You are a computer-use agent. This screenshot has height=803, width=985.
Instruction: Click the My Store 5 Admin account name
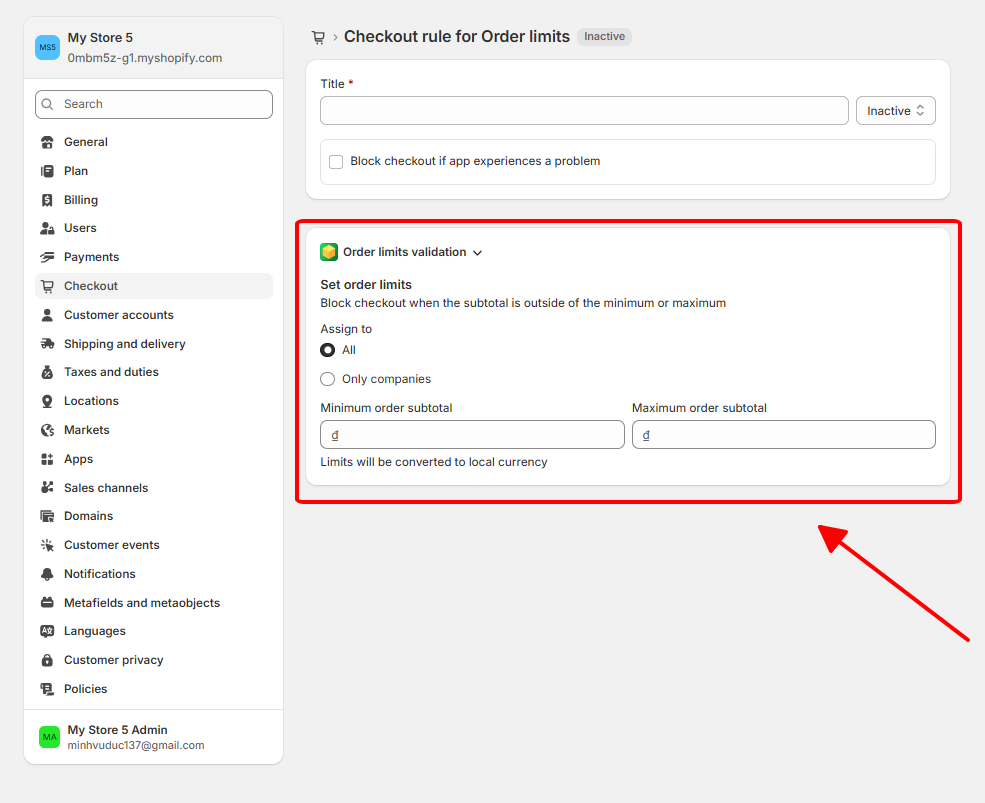pyautogui.click(x=117, y=729)
